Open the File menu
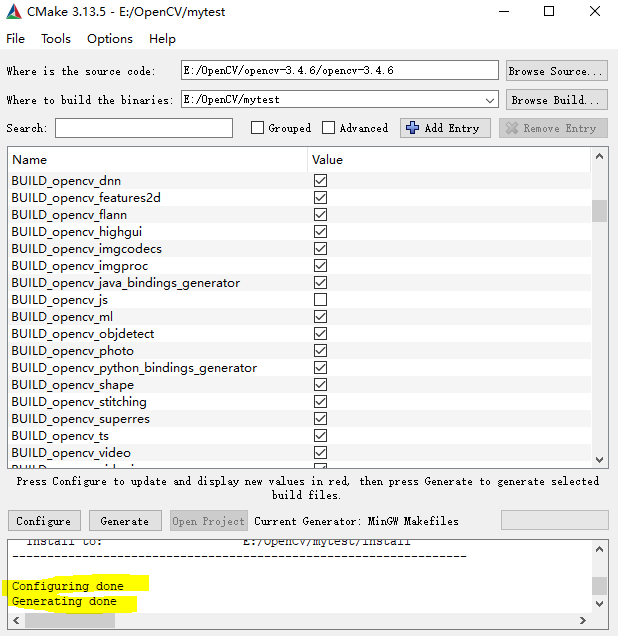 coord(15,39)
